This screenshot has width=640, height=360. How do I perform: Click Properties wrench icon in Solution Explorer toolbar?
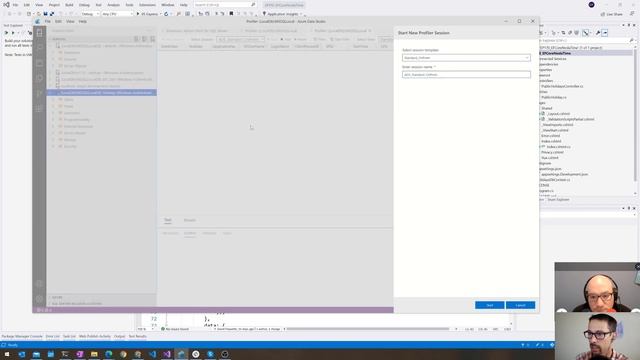[598, 33]
